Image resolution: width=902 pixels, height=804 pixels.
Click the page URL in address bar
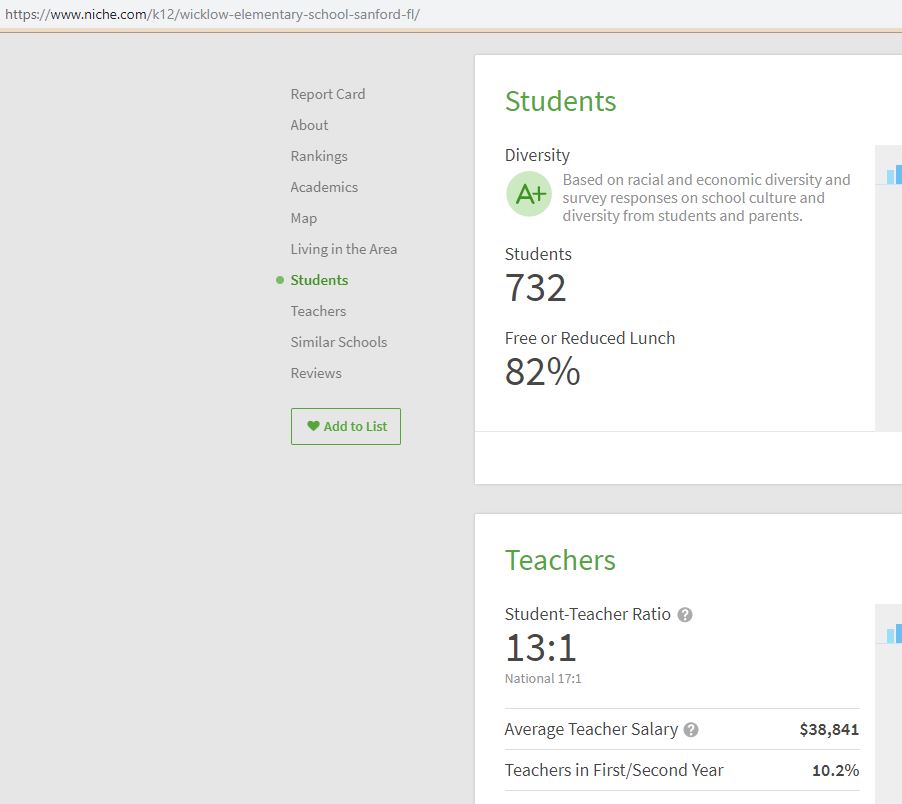[x=212, y=14]
